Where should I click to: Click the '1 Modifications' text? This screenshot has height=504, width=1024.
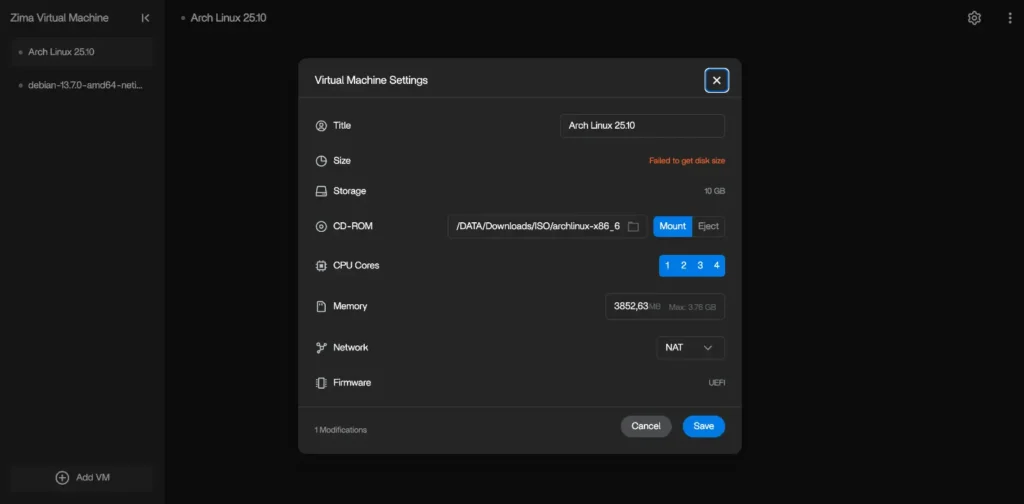[x=341, y=430]
